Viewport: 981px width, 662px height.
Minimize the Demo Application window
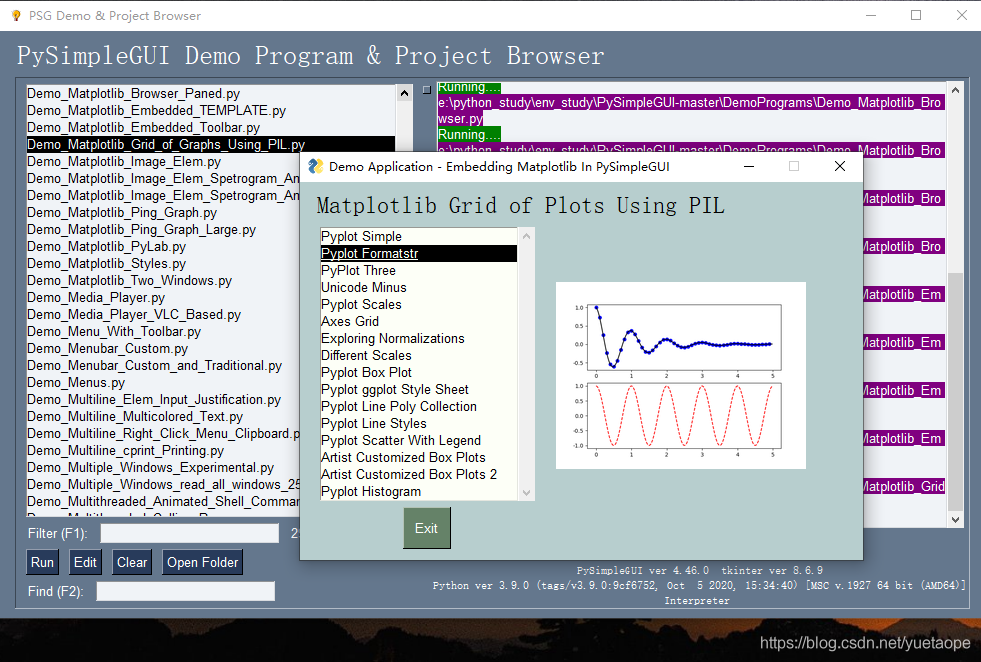[x=749, y=166]
